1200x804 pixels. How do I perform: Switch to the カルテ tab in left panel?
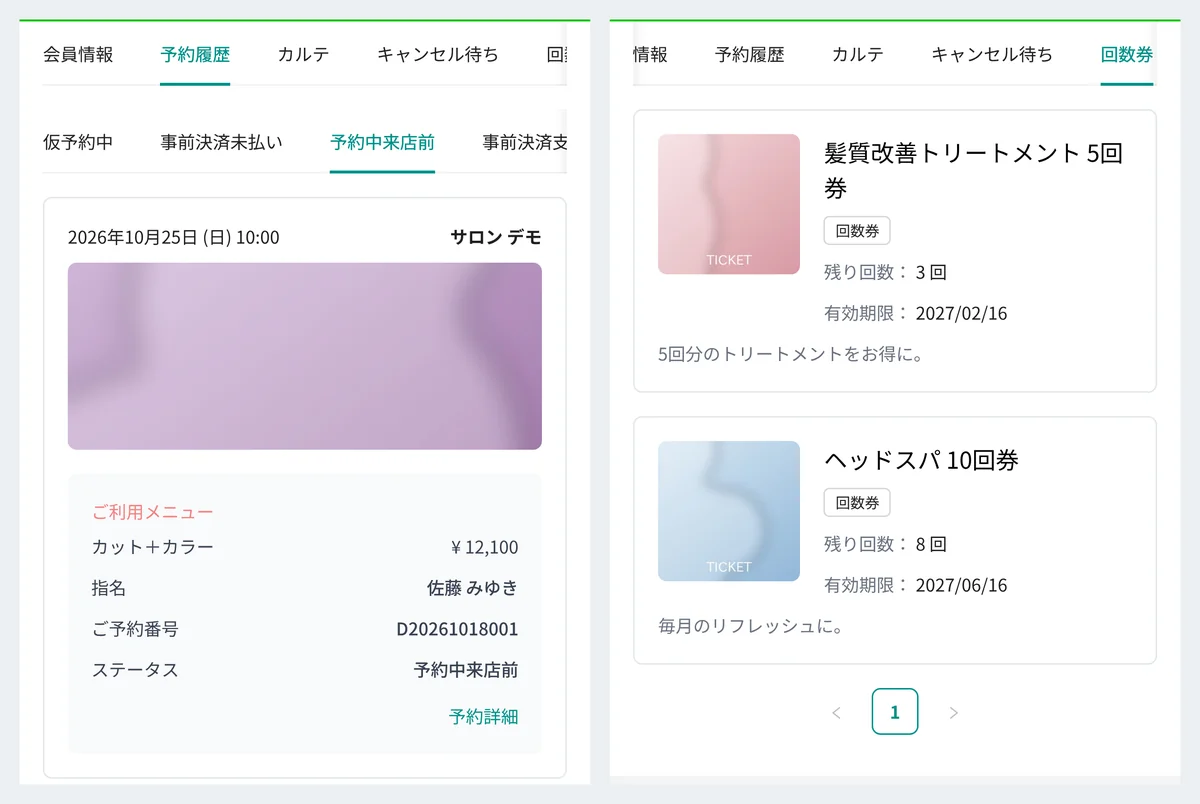coord(303,55)
